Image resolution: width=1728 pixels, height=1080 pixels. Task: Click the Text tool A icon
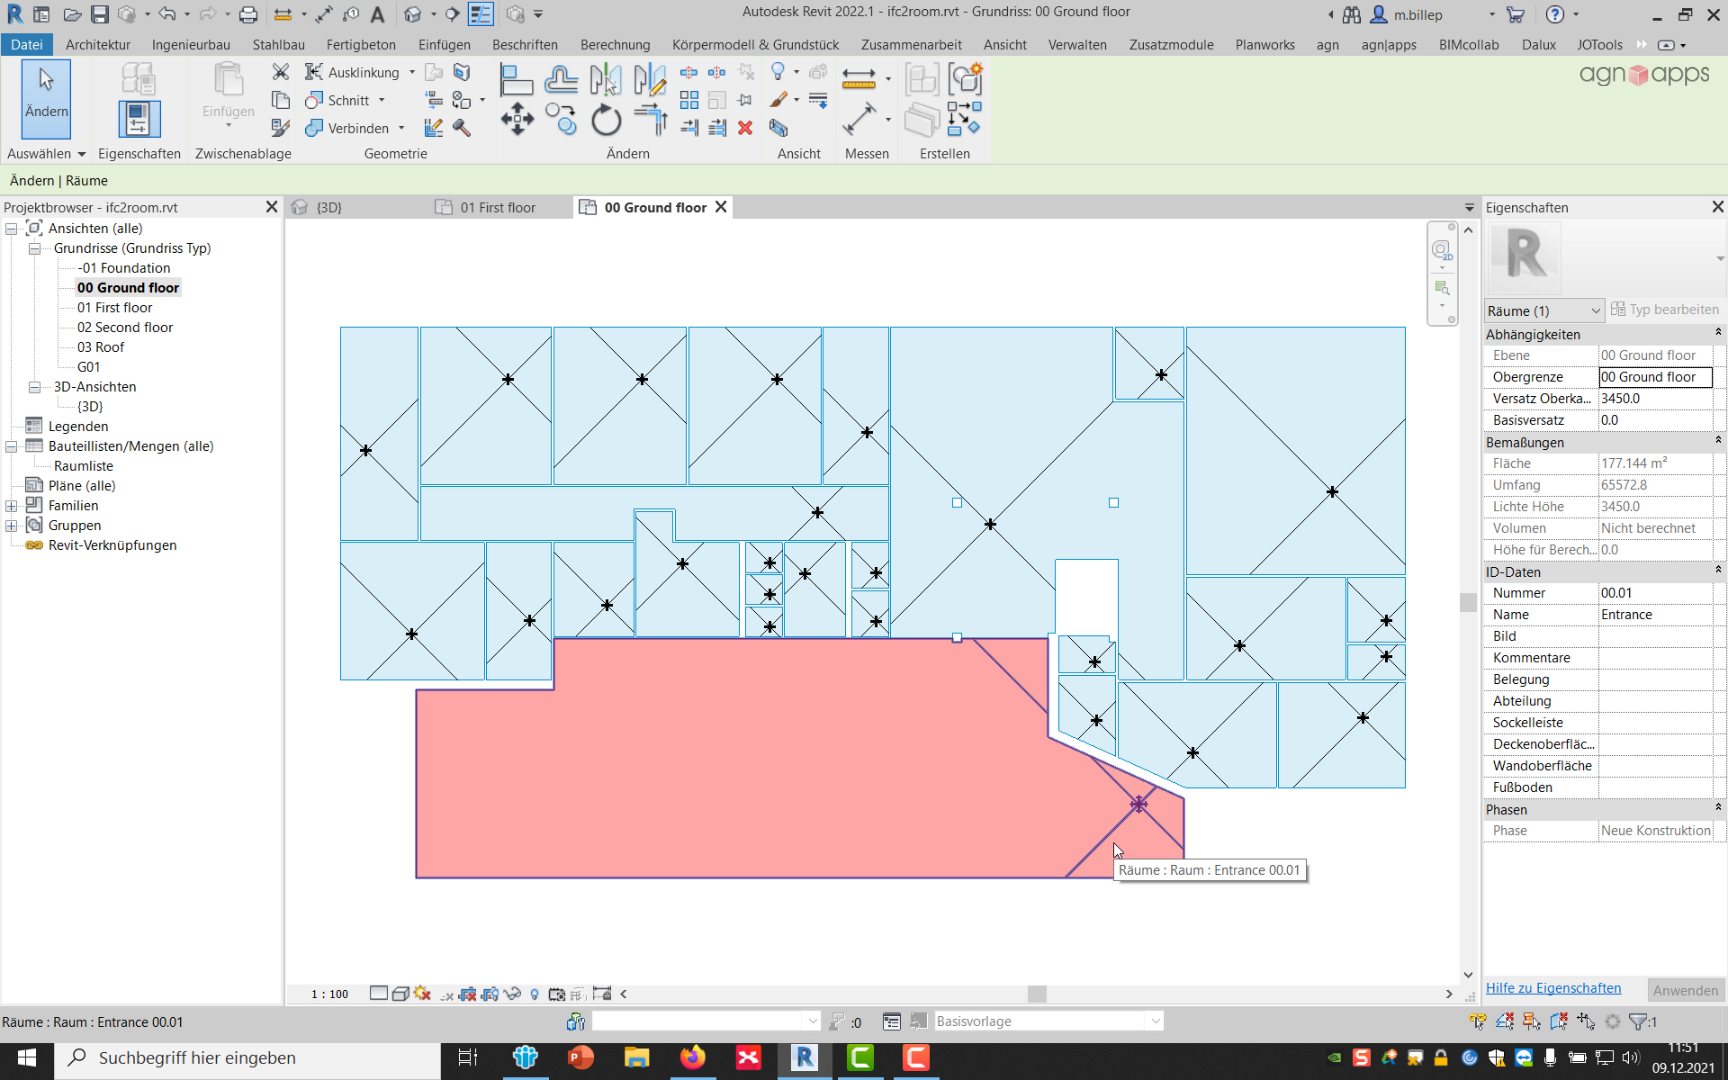point(377,14)
